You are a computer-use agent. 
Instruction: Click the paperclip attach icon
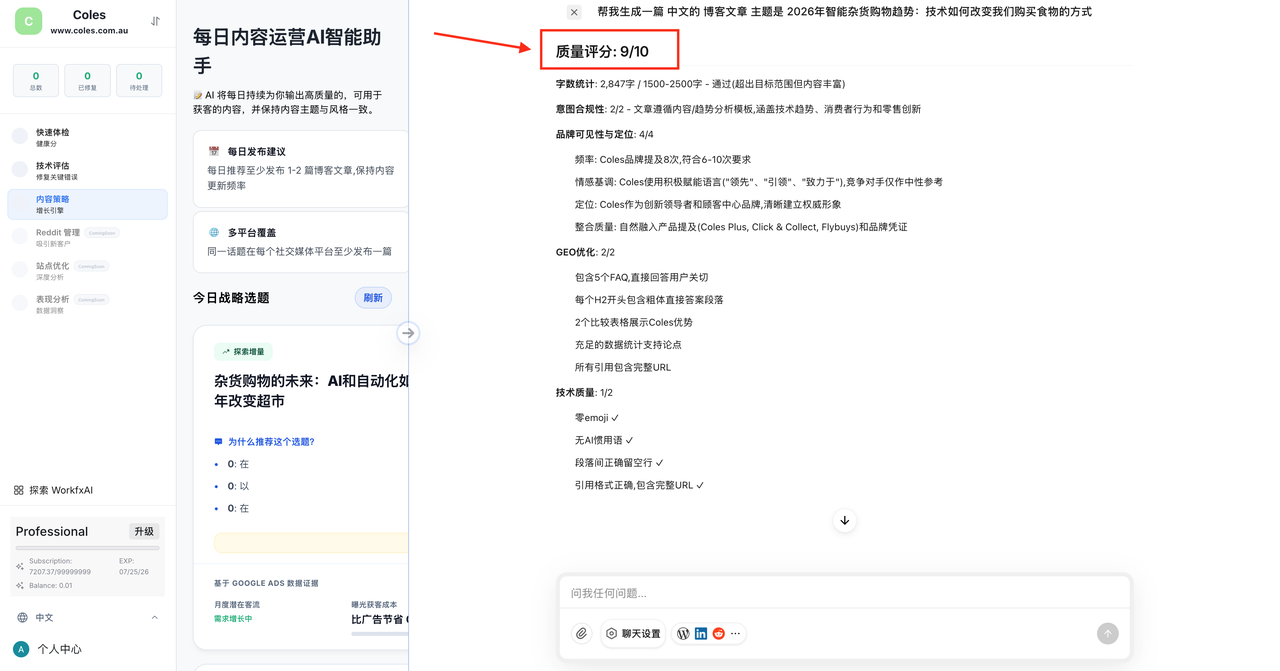tap(581, 633)
